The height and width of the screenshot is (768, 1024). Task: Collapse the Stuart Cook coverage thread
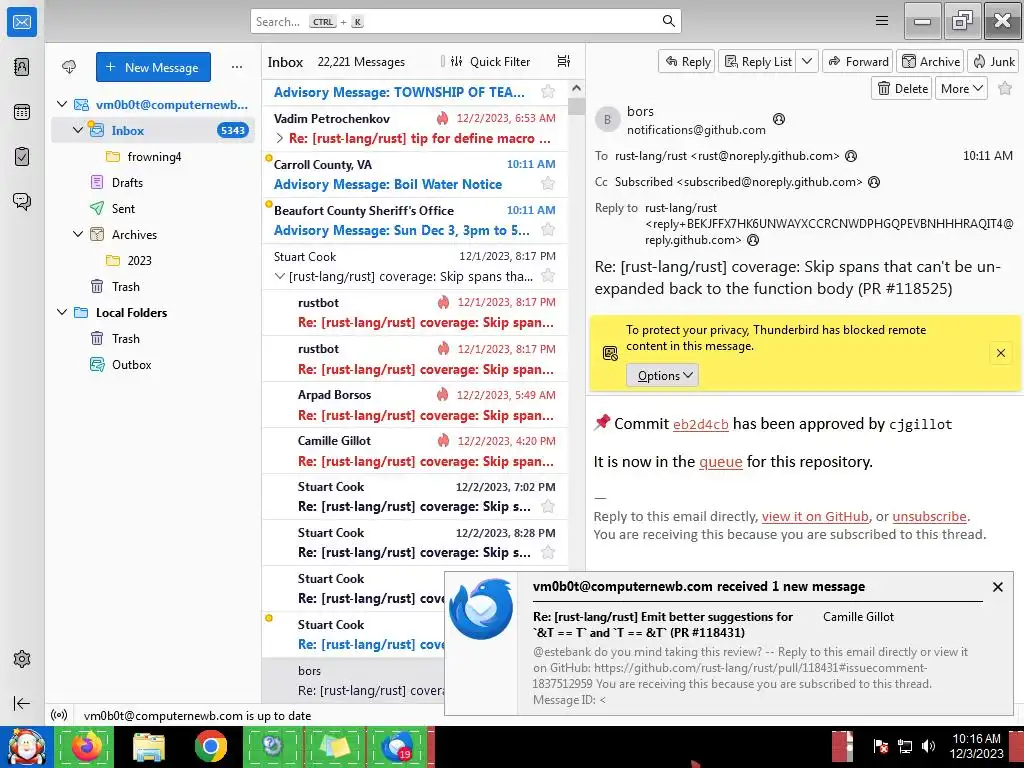tap(280, 276)
